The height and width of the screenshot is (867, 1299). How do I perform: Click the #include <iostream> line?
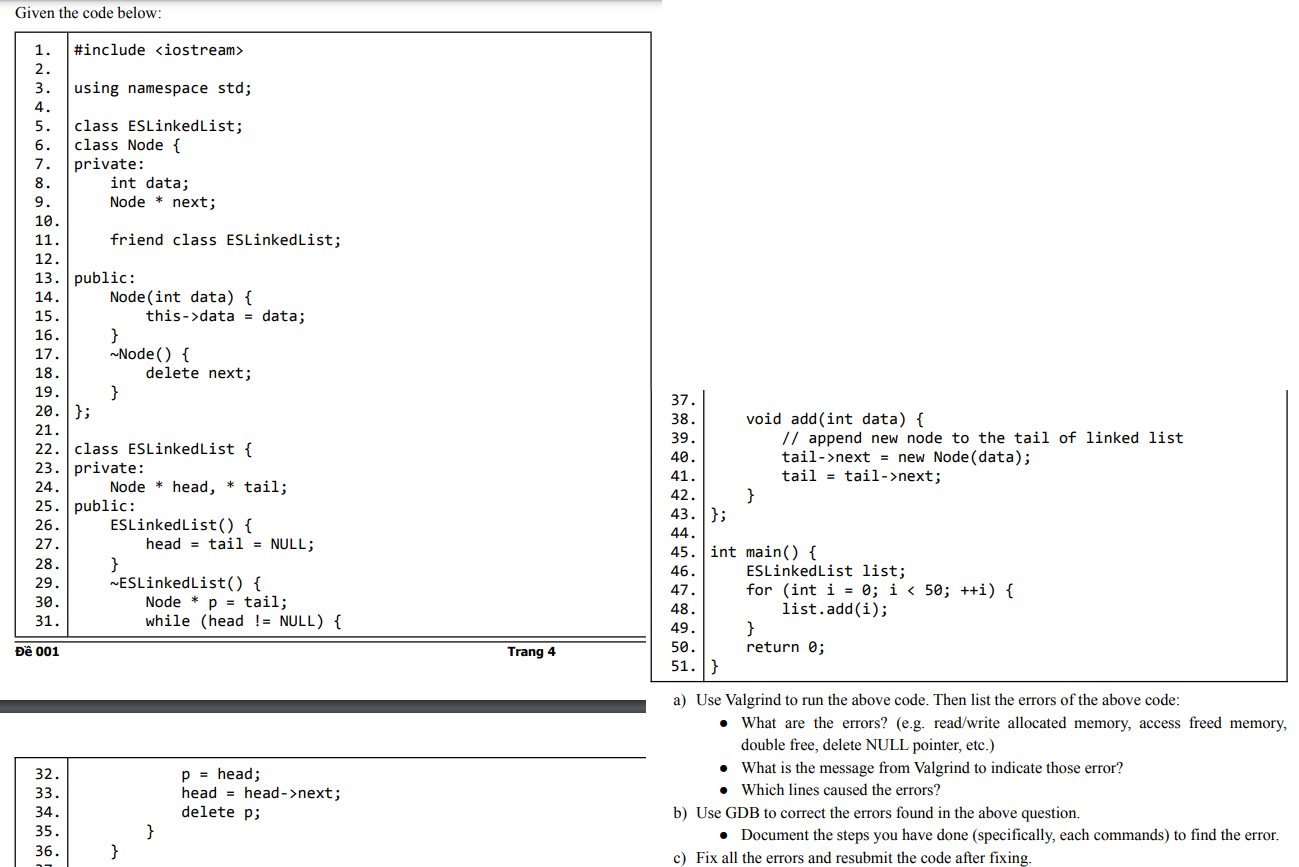(x=155, y=49)
